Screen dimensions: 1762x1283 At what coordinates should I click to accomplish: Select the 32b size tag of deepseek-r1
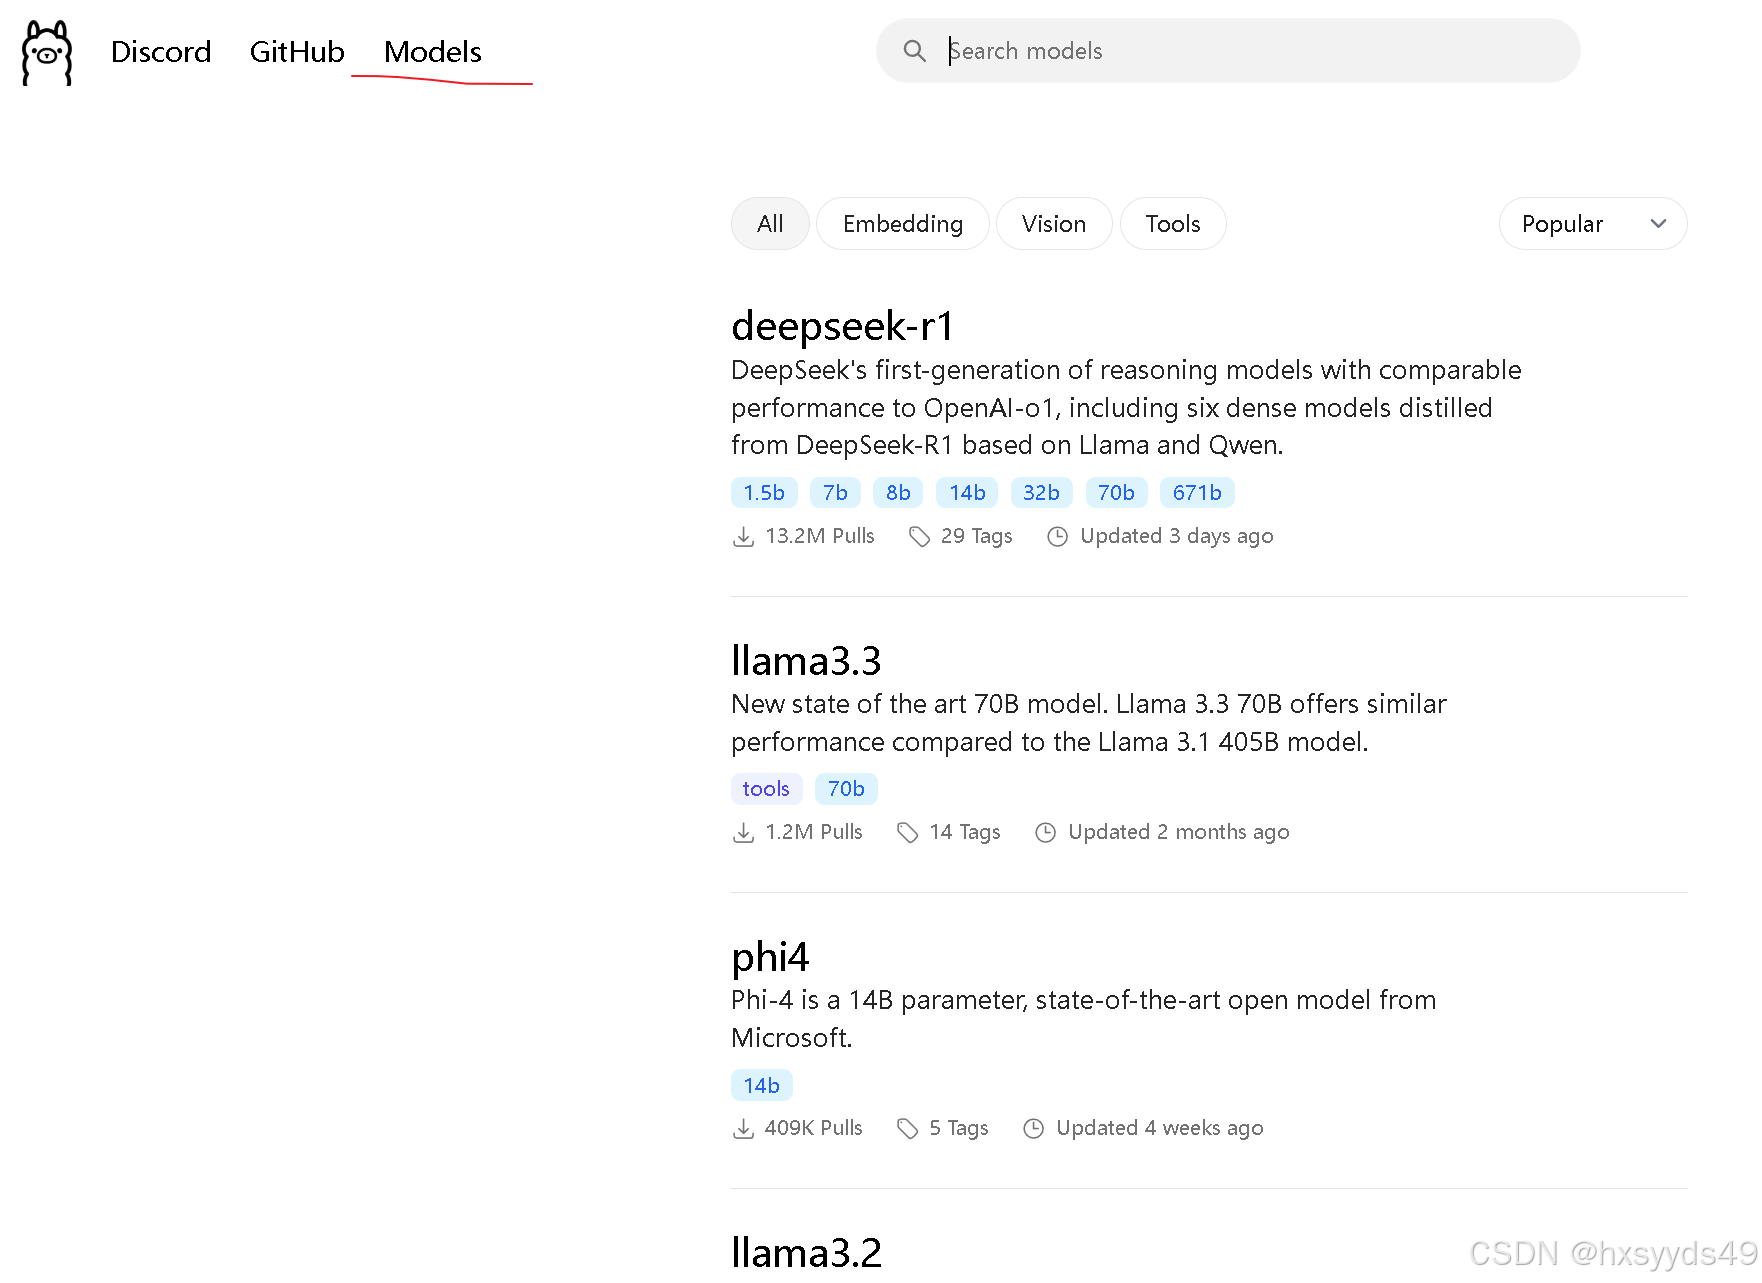pyautogui.click(x=1041, y=493)
